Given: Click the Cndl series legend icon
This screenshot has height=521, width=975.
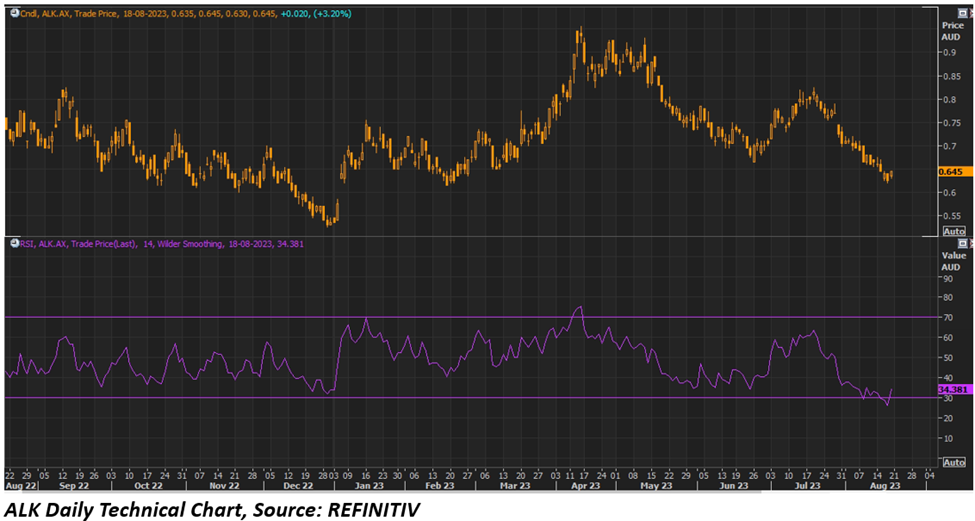Looking at the screenshot, I should click(x=15, y=13).
